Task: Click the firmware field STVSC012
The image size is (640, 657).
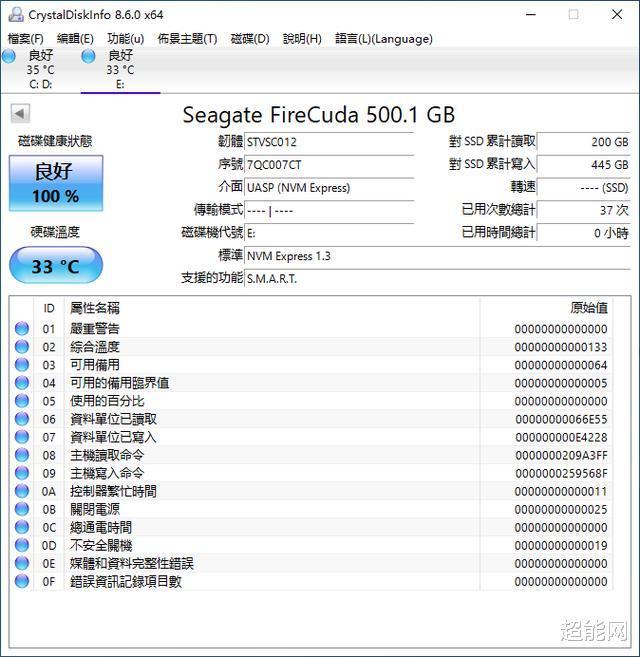Action: click(x=329, y=142)
